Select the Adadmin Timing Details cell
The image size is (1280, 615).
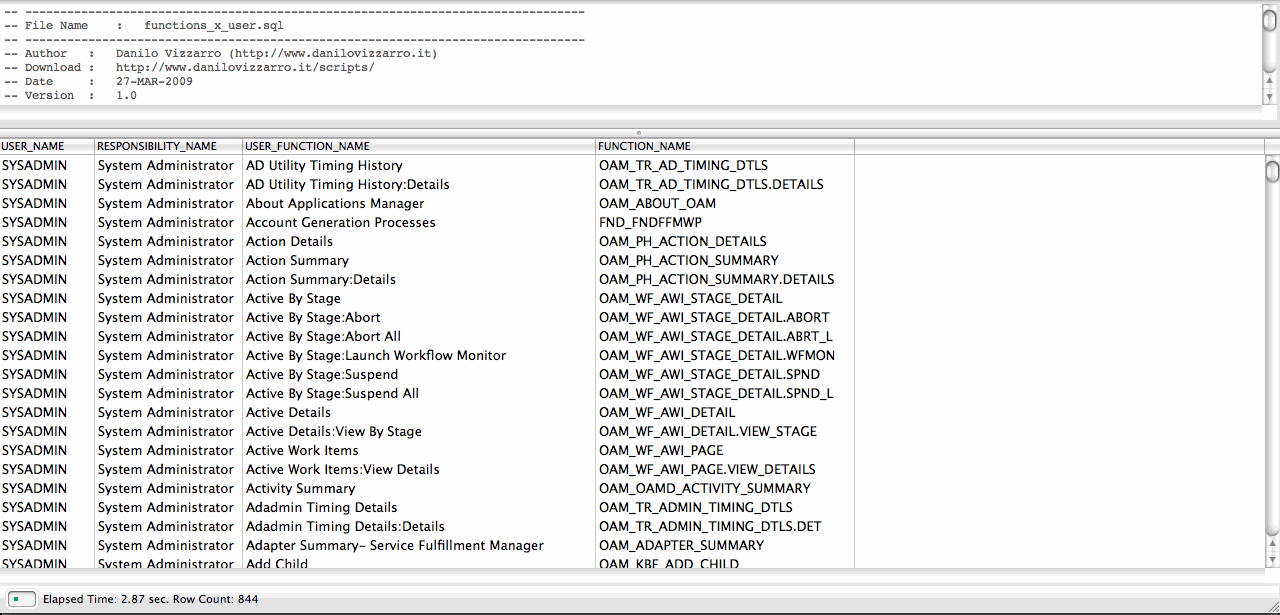[419, 507]
